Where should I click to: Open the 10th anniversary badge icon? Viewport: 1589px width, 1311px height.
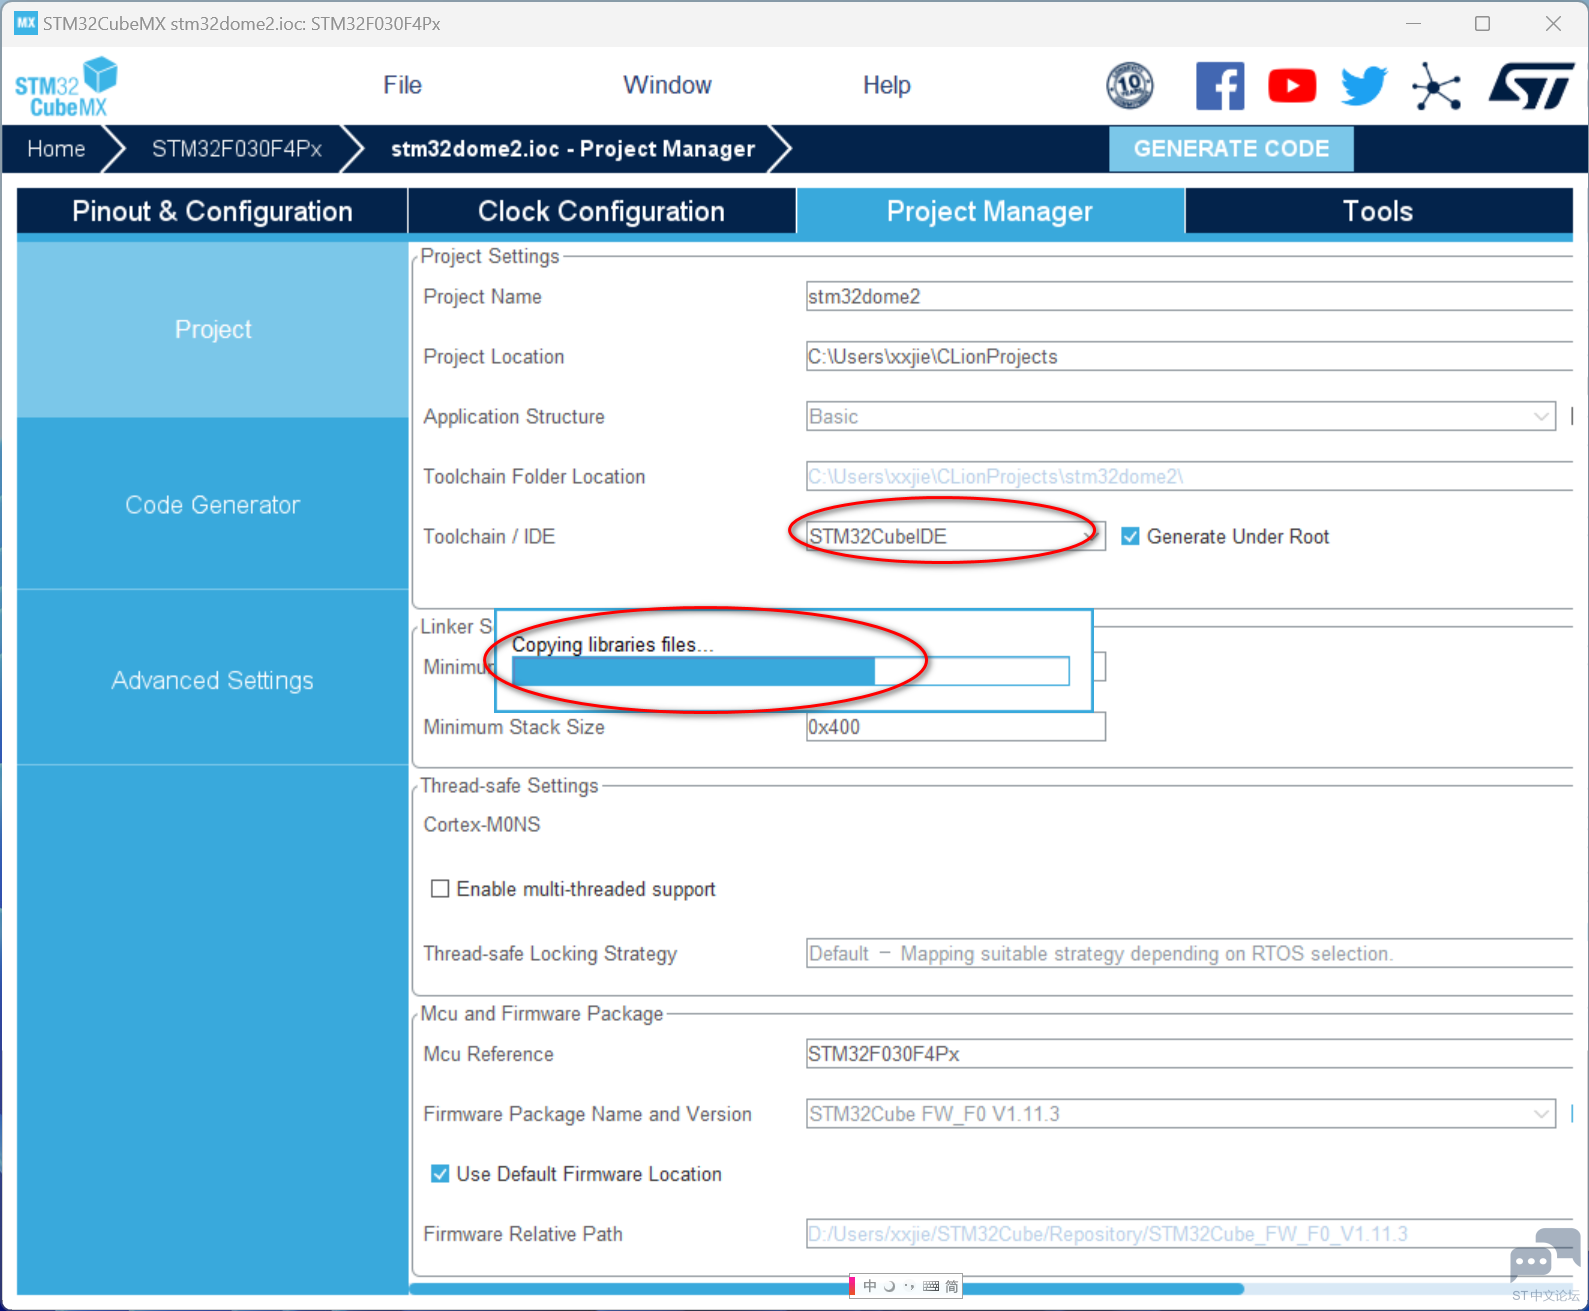(1130, 85)
